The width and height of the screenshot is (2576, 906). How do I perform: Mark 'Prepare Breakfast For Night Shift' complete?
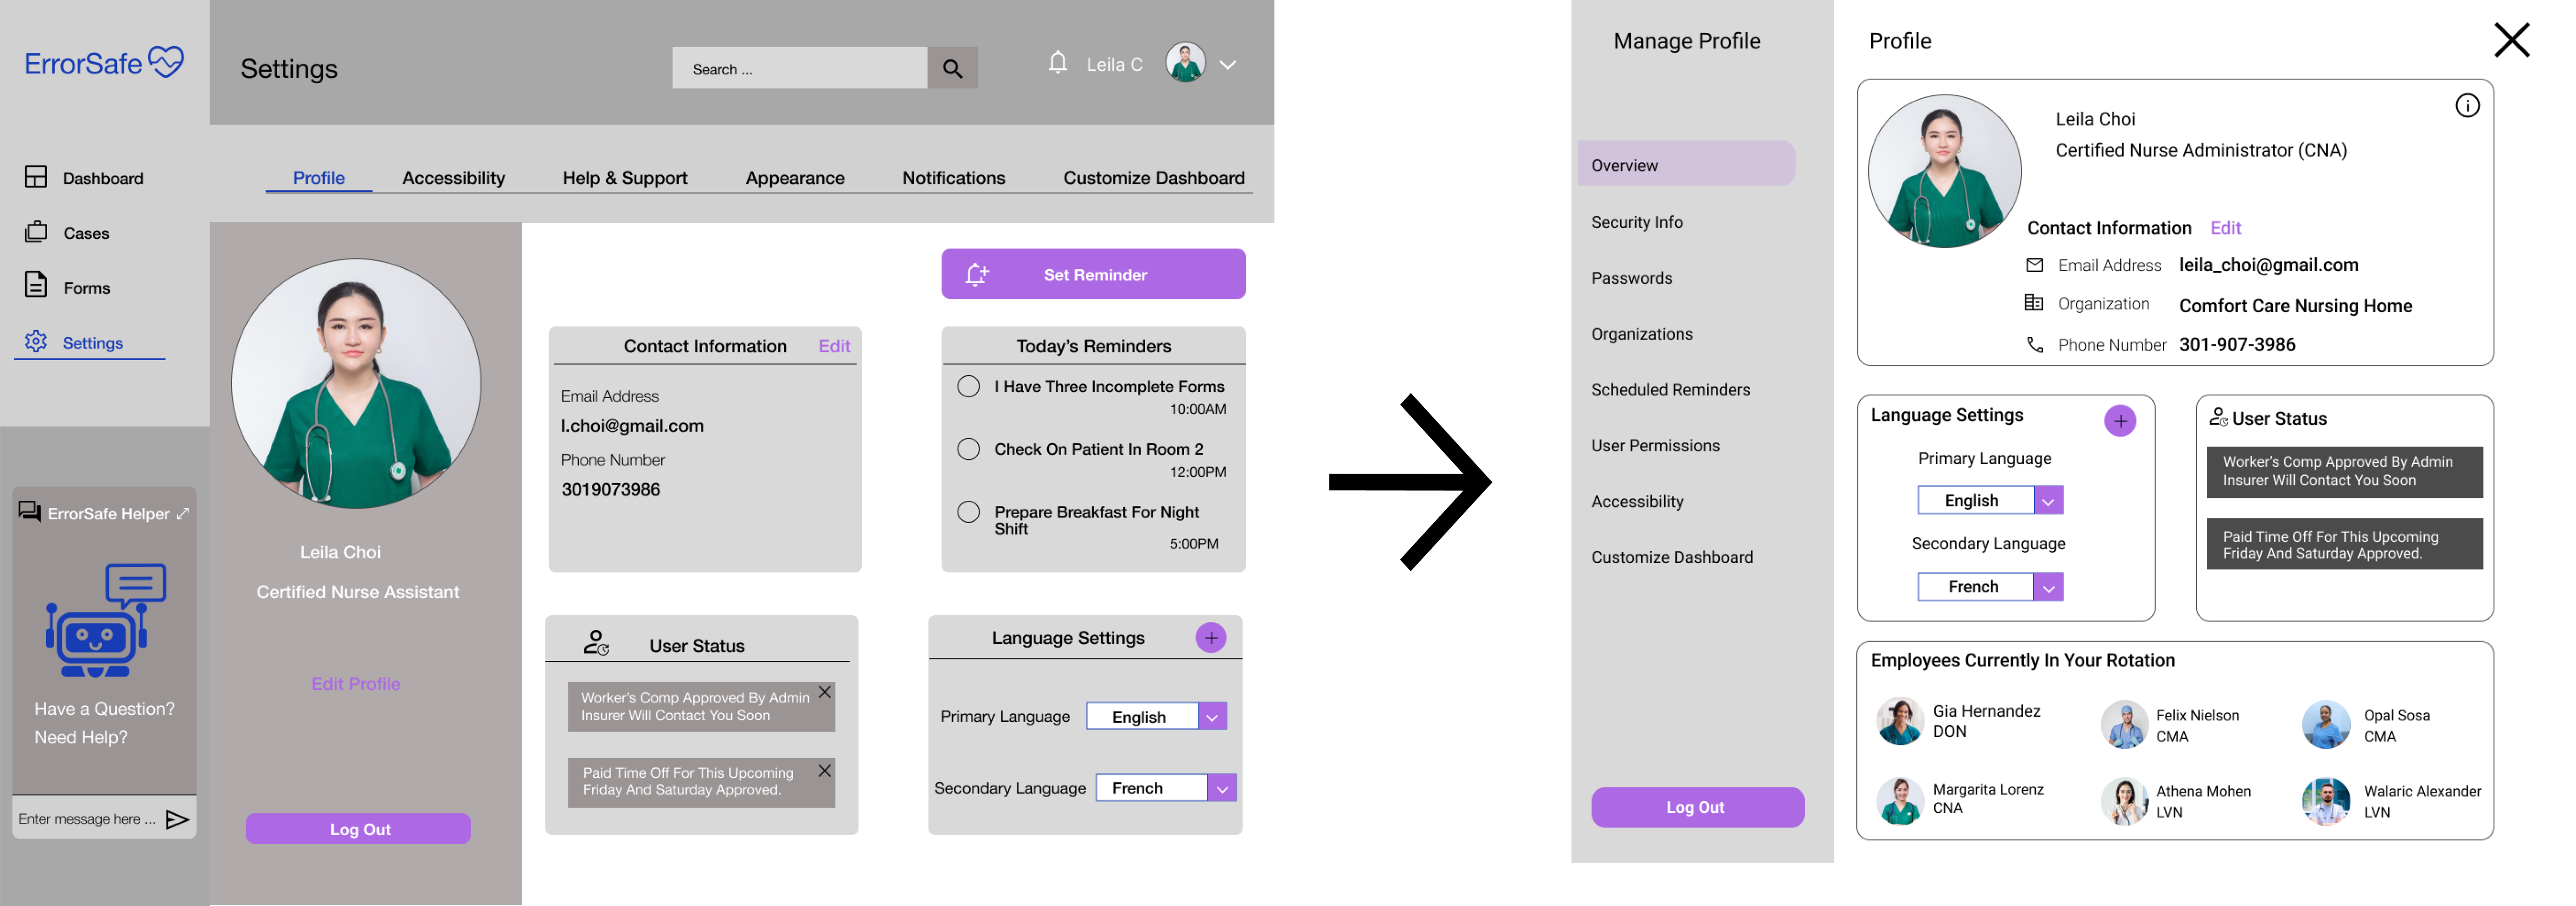pyautogui.click(x=968, y=513)
